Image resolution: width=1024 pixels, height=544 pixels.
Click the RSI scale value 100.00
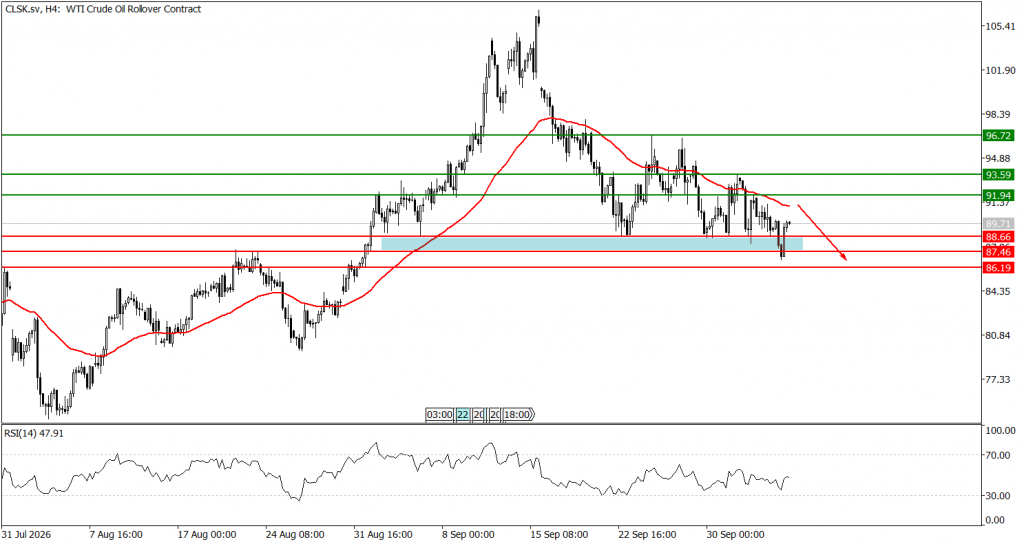1000,430
